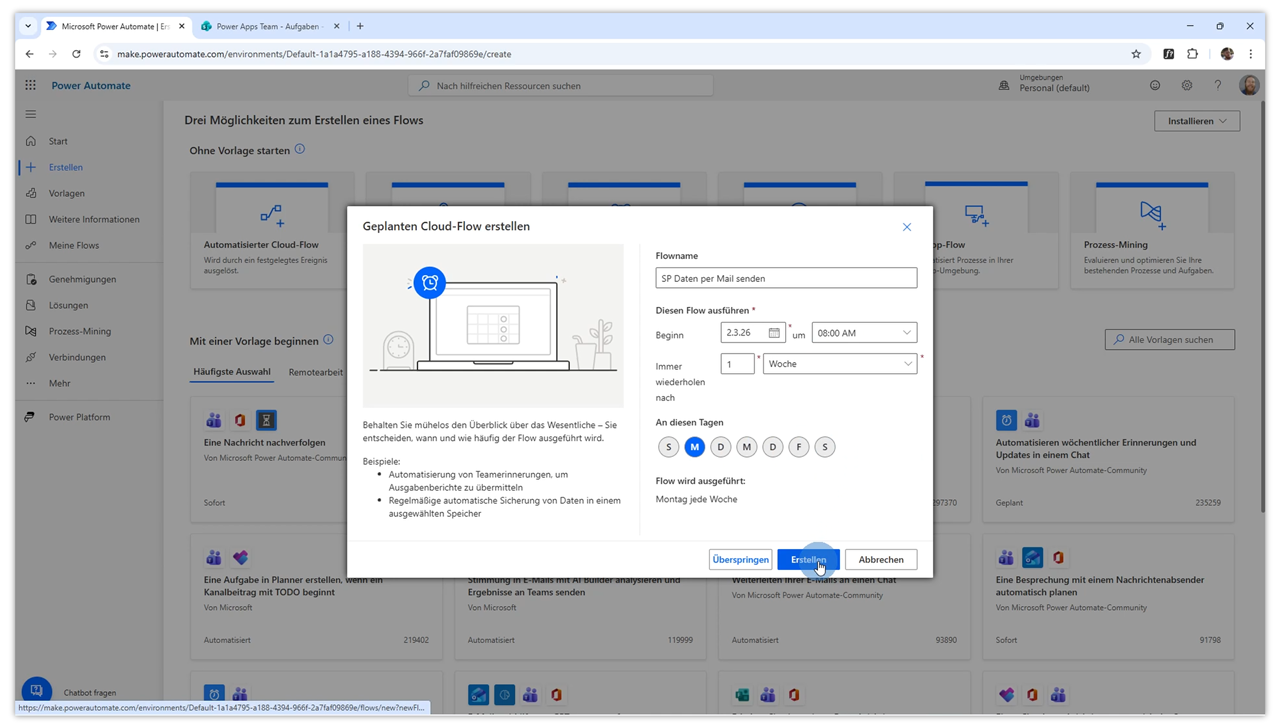Collapse the left navigation hamburger menu

click(30, 114)
